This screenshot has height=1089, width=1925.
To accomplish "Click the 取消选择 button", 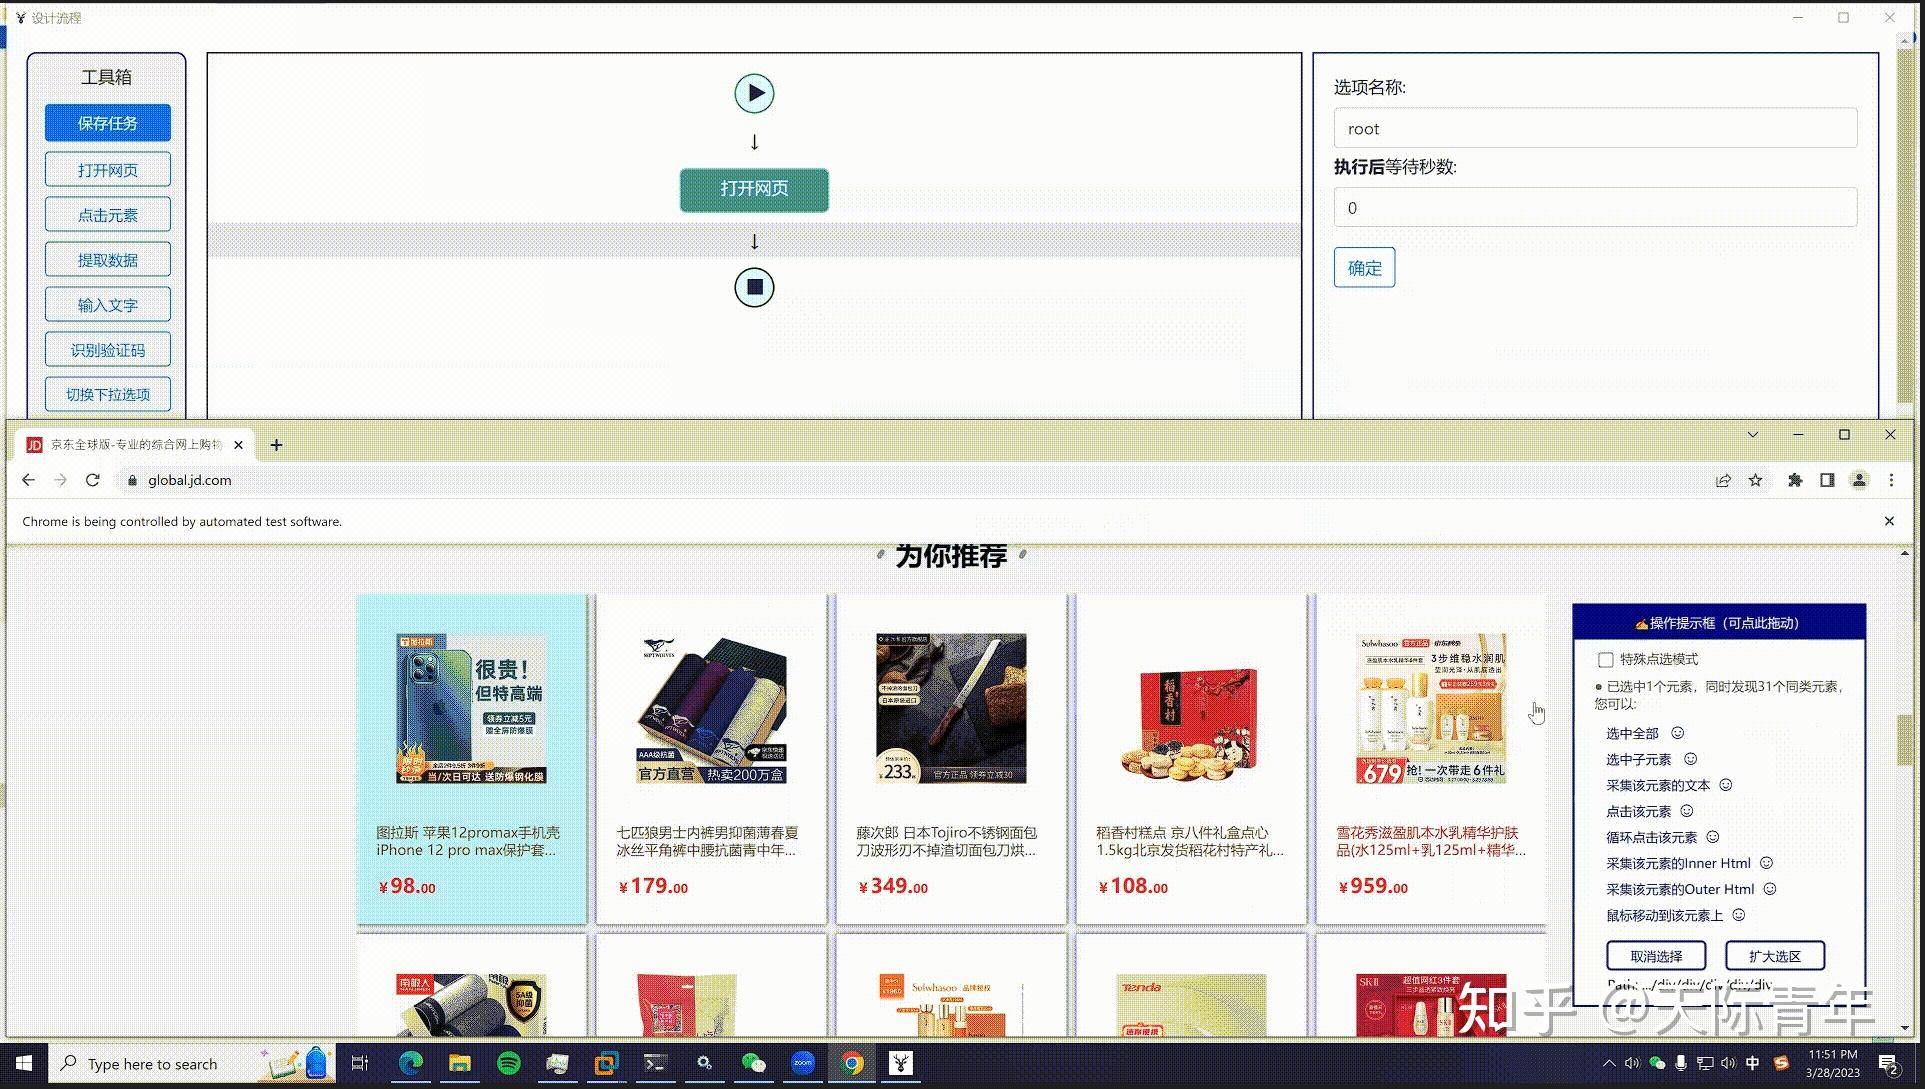I will click(1656, 956).
